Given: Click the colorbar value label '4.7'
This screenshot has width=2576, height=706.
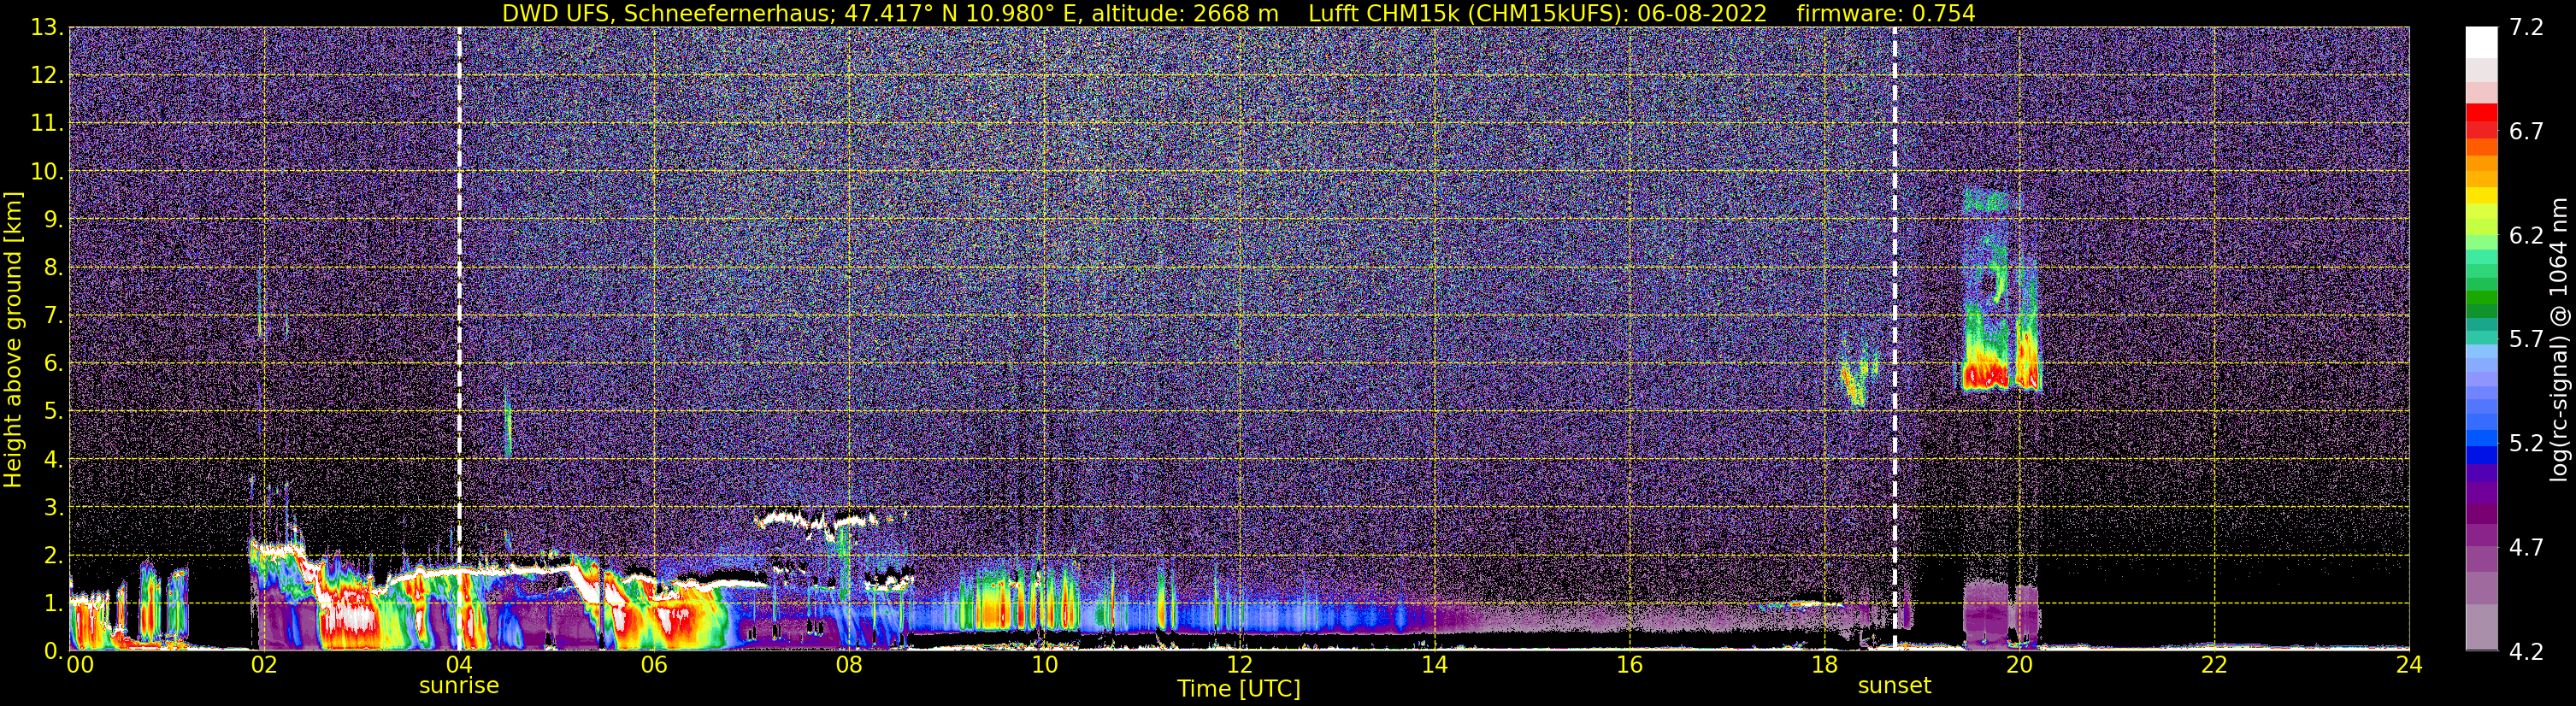Looking at the screenshot, I should coord(2526,548).
